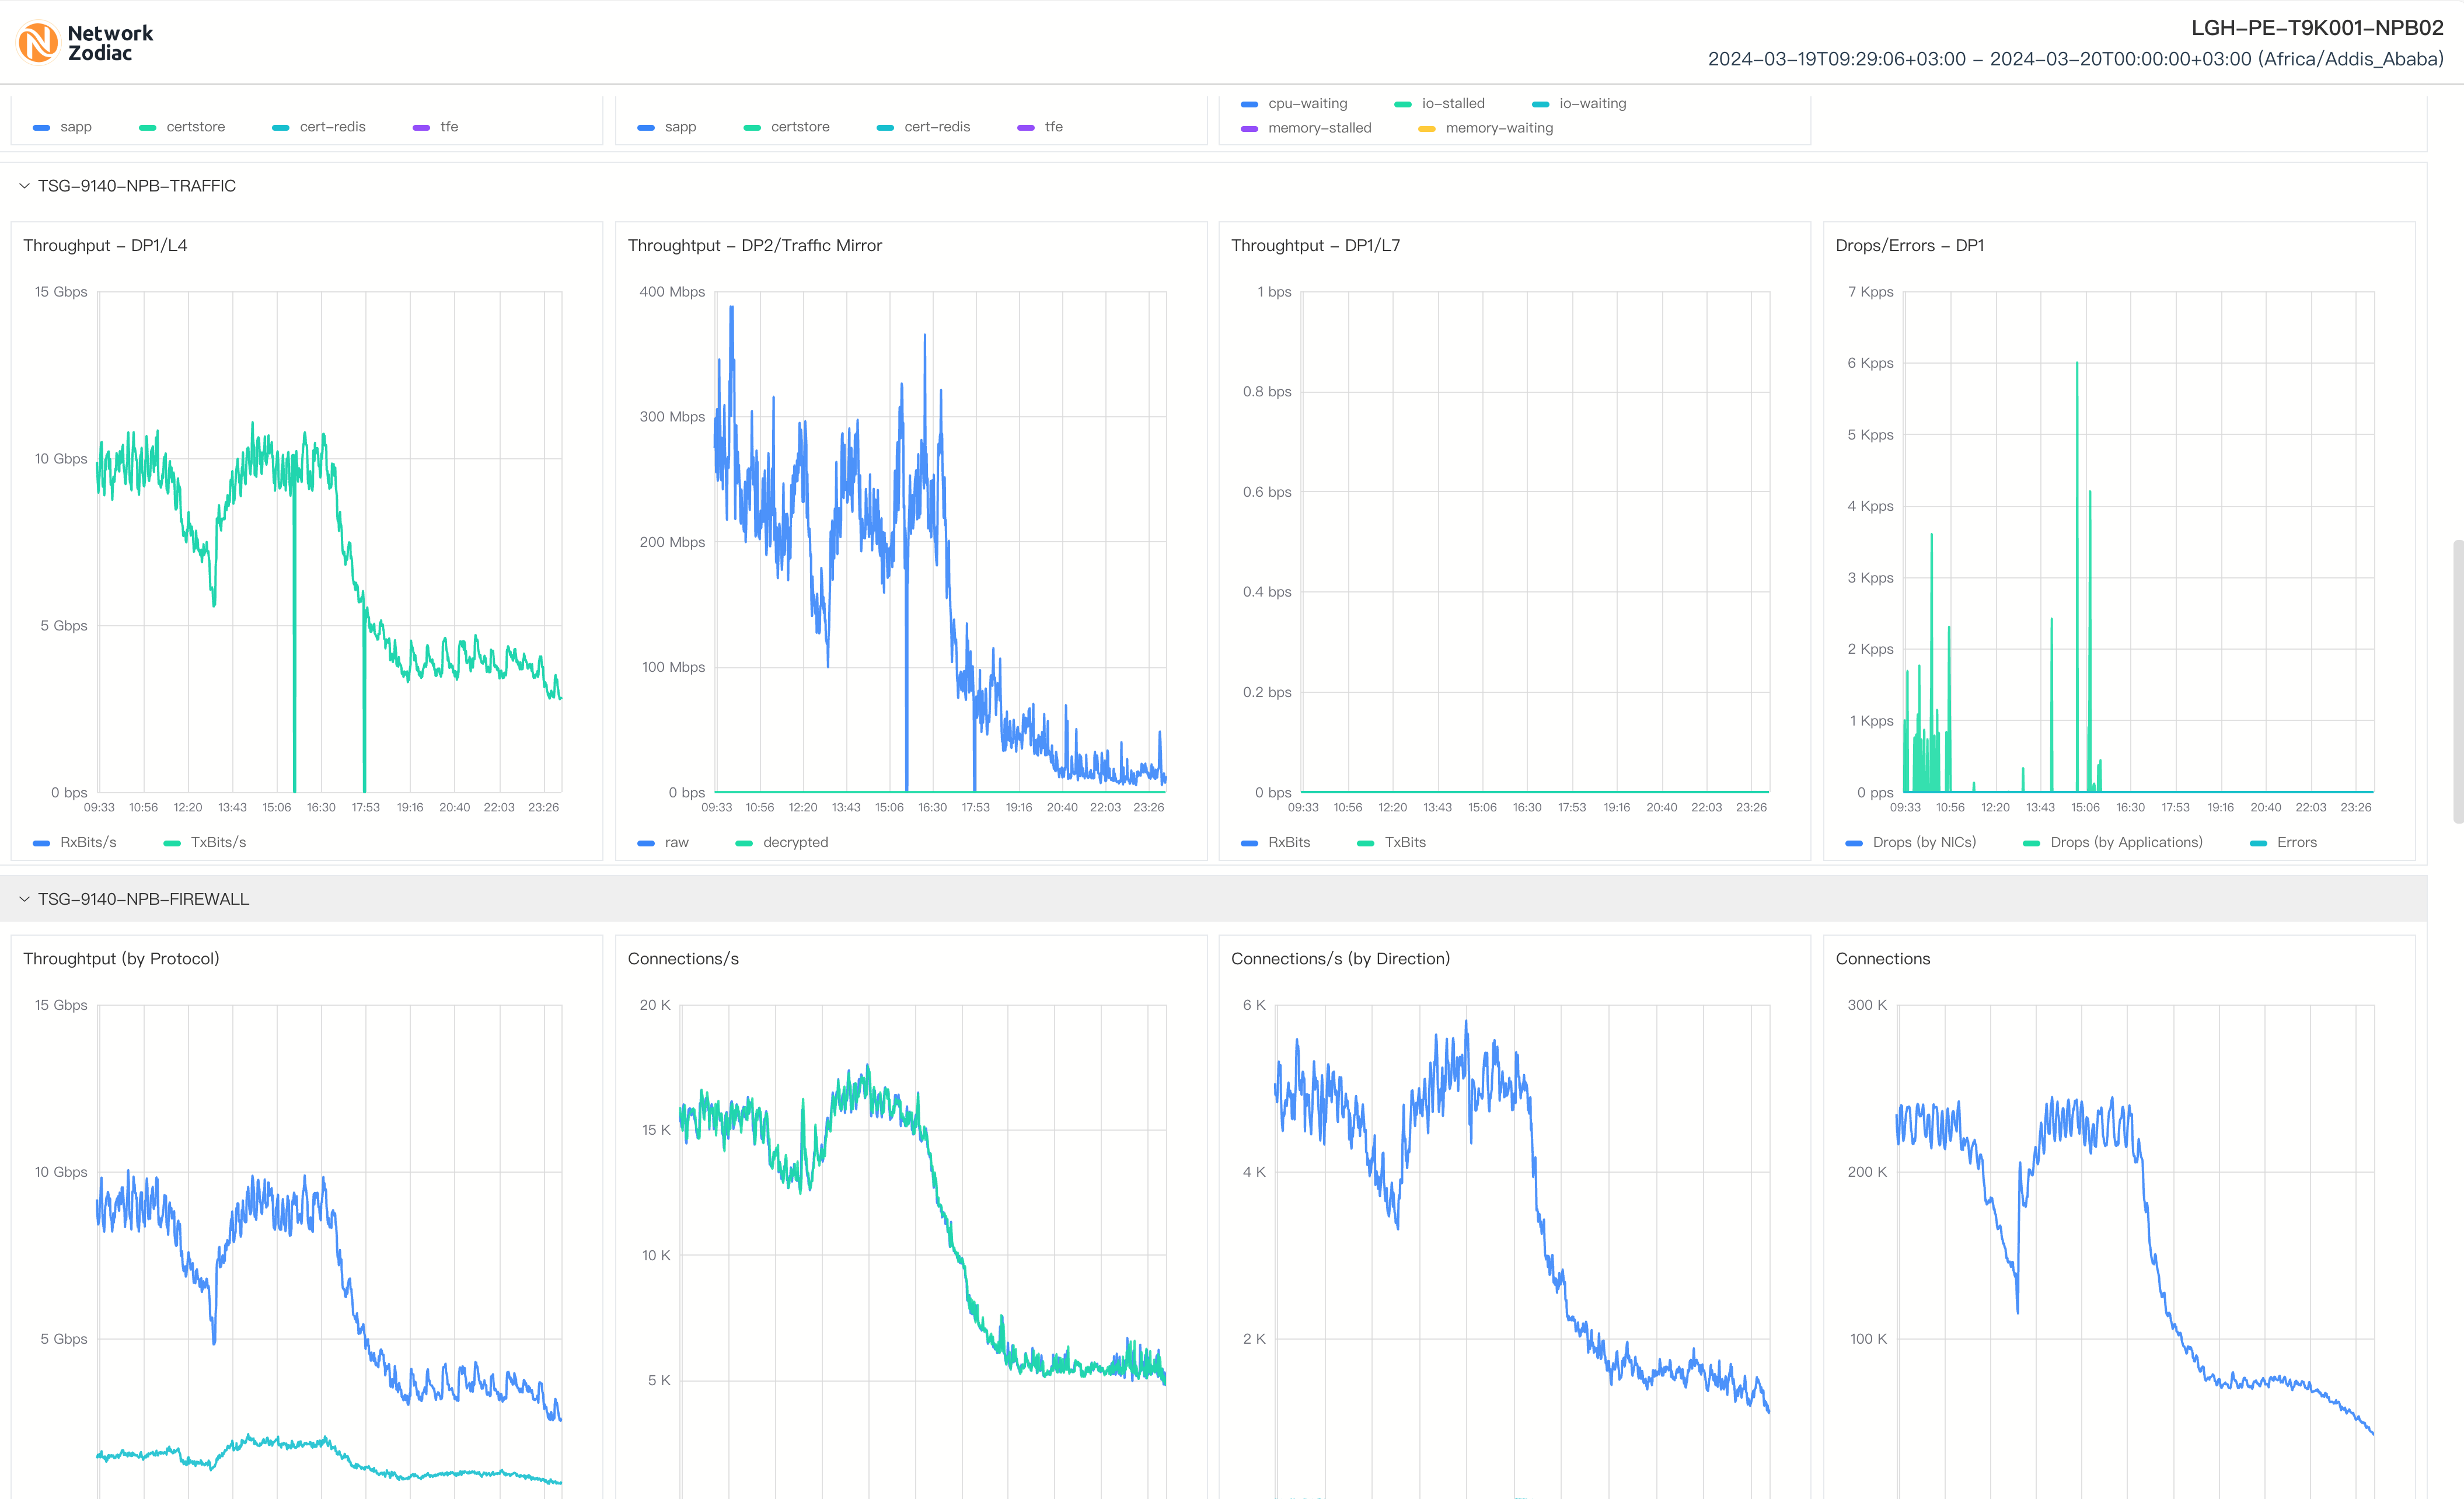Image resolution: width=2464 pixels, height=1499 pixels.
Task: Click the certstore legend in first panel
Action: tap(195, 127)
